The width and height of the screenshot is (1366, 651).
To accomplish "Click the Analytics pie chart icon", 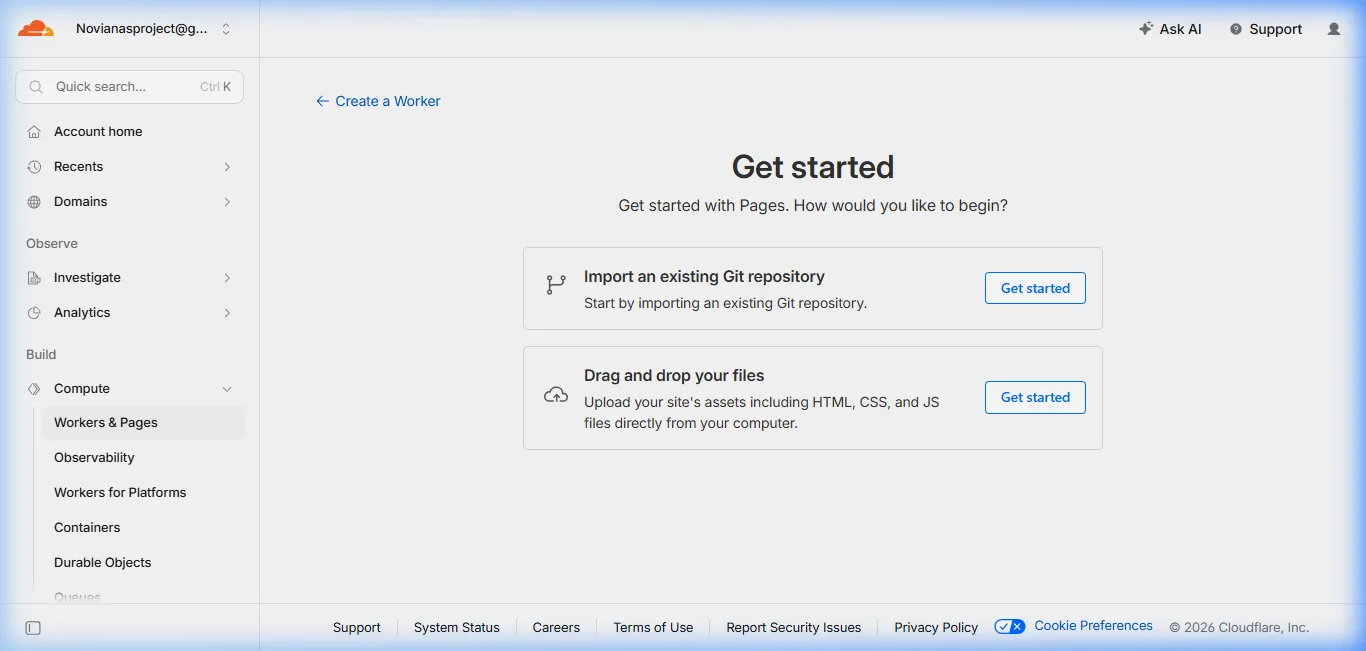I will pos(34,313).
